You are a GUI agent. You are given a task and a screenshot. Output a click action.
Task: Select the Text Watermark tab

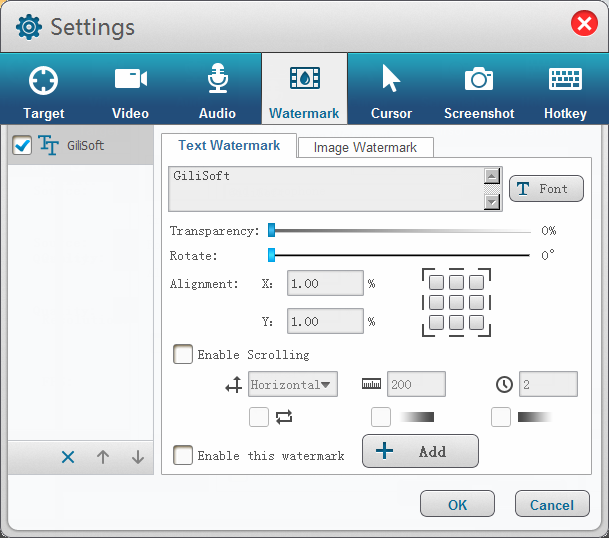coord(229,146)
